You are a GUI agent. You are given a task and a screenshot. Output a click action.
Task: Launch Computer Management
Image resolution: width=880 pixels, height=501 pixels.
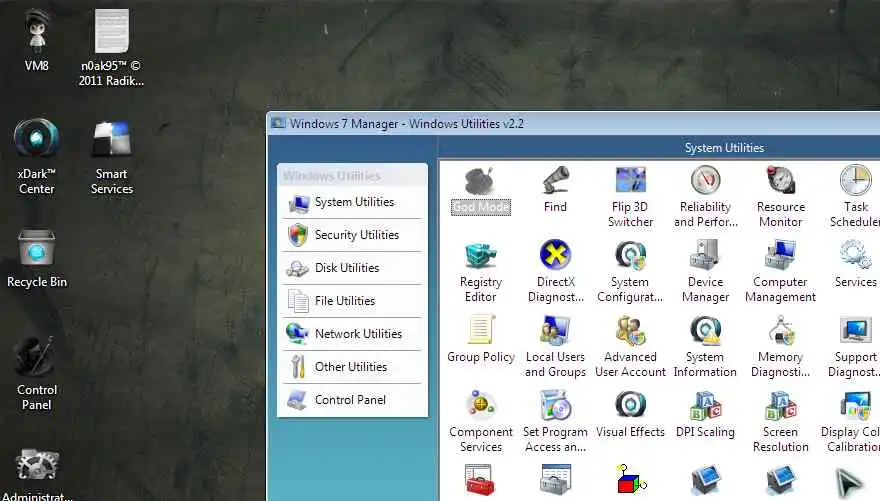click(x=781, y=272)
